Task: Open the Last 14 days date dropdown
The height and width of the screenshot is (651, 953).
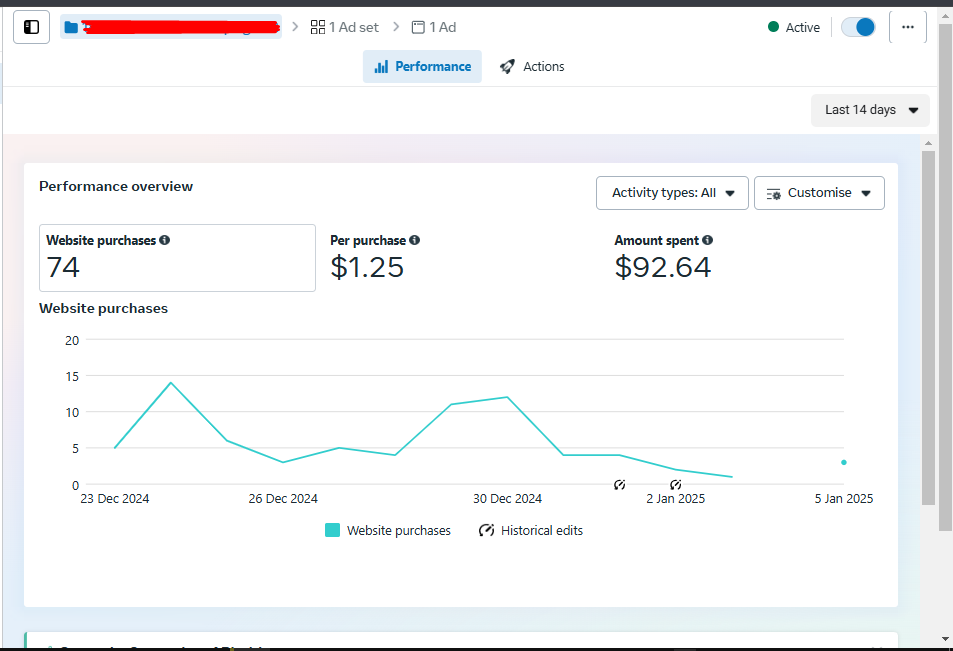Action: tap(870, 110)
